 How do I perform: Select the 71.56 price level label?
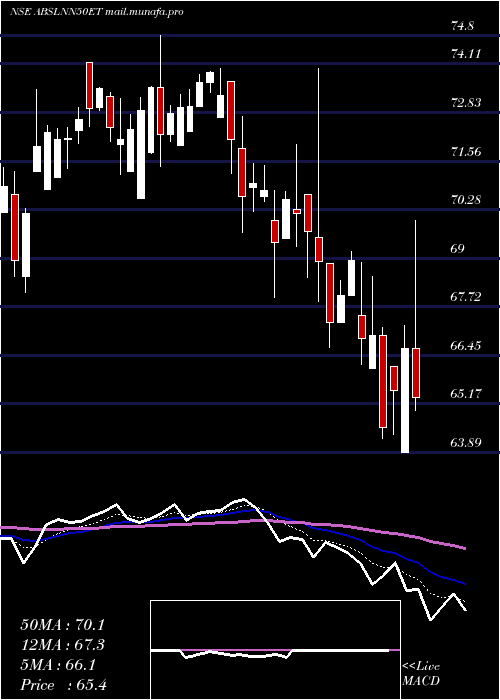click(x=466, y=151)
